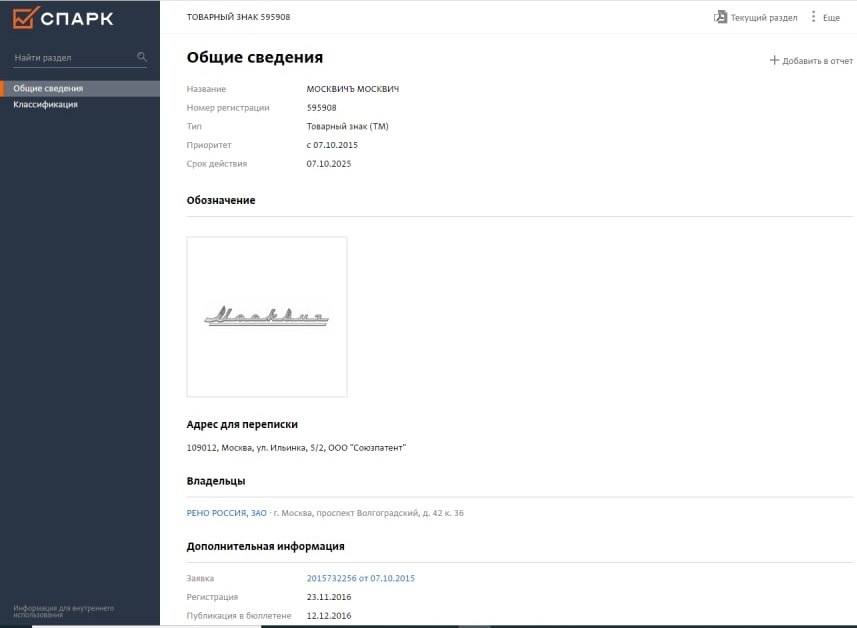The height and width of the screenshot is (628, 857).
Task: Click the 'ТОВАРНЫЙ ЗНАК 595908' page title
Action: (238, 17)
